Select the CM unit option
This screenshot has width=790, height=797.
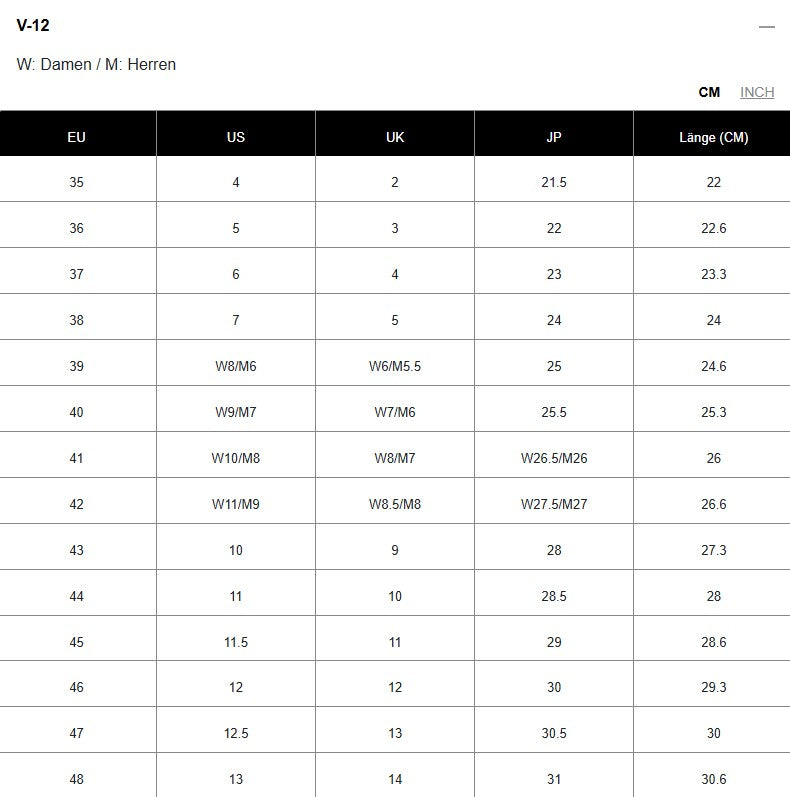(x=709, y=92)
